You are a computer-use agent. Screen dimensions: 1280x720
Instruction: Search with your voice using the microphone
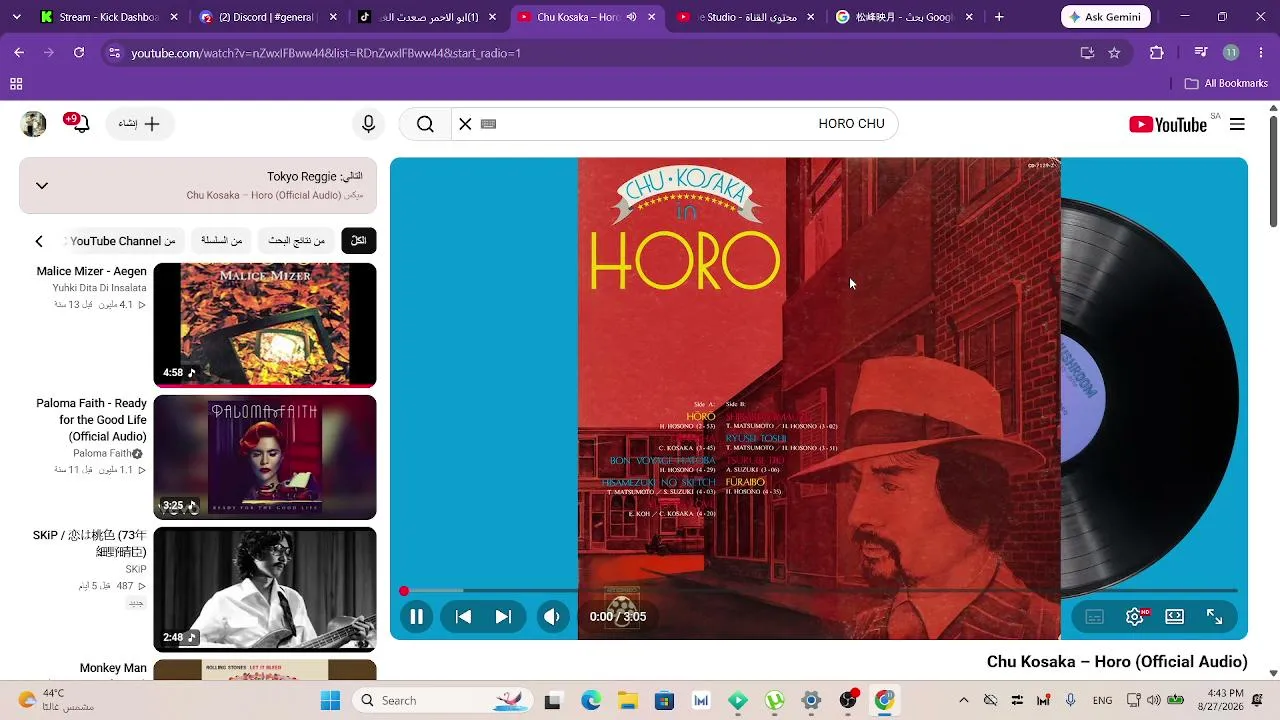[x=368, y=124]
